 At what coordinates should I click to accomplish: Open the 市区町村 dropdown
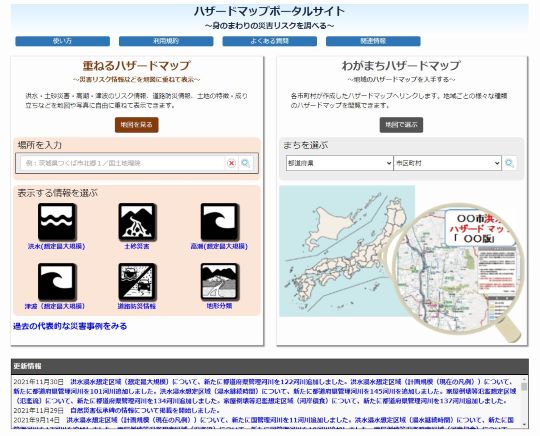(447, 163)
